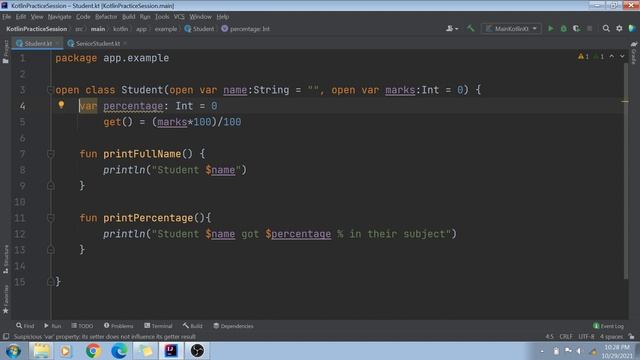Open Search Everywhere magnifier in toolbar
The height and width of the screenshot is (360, 640).
(x=606, y=29)
